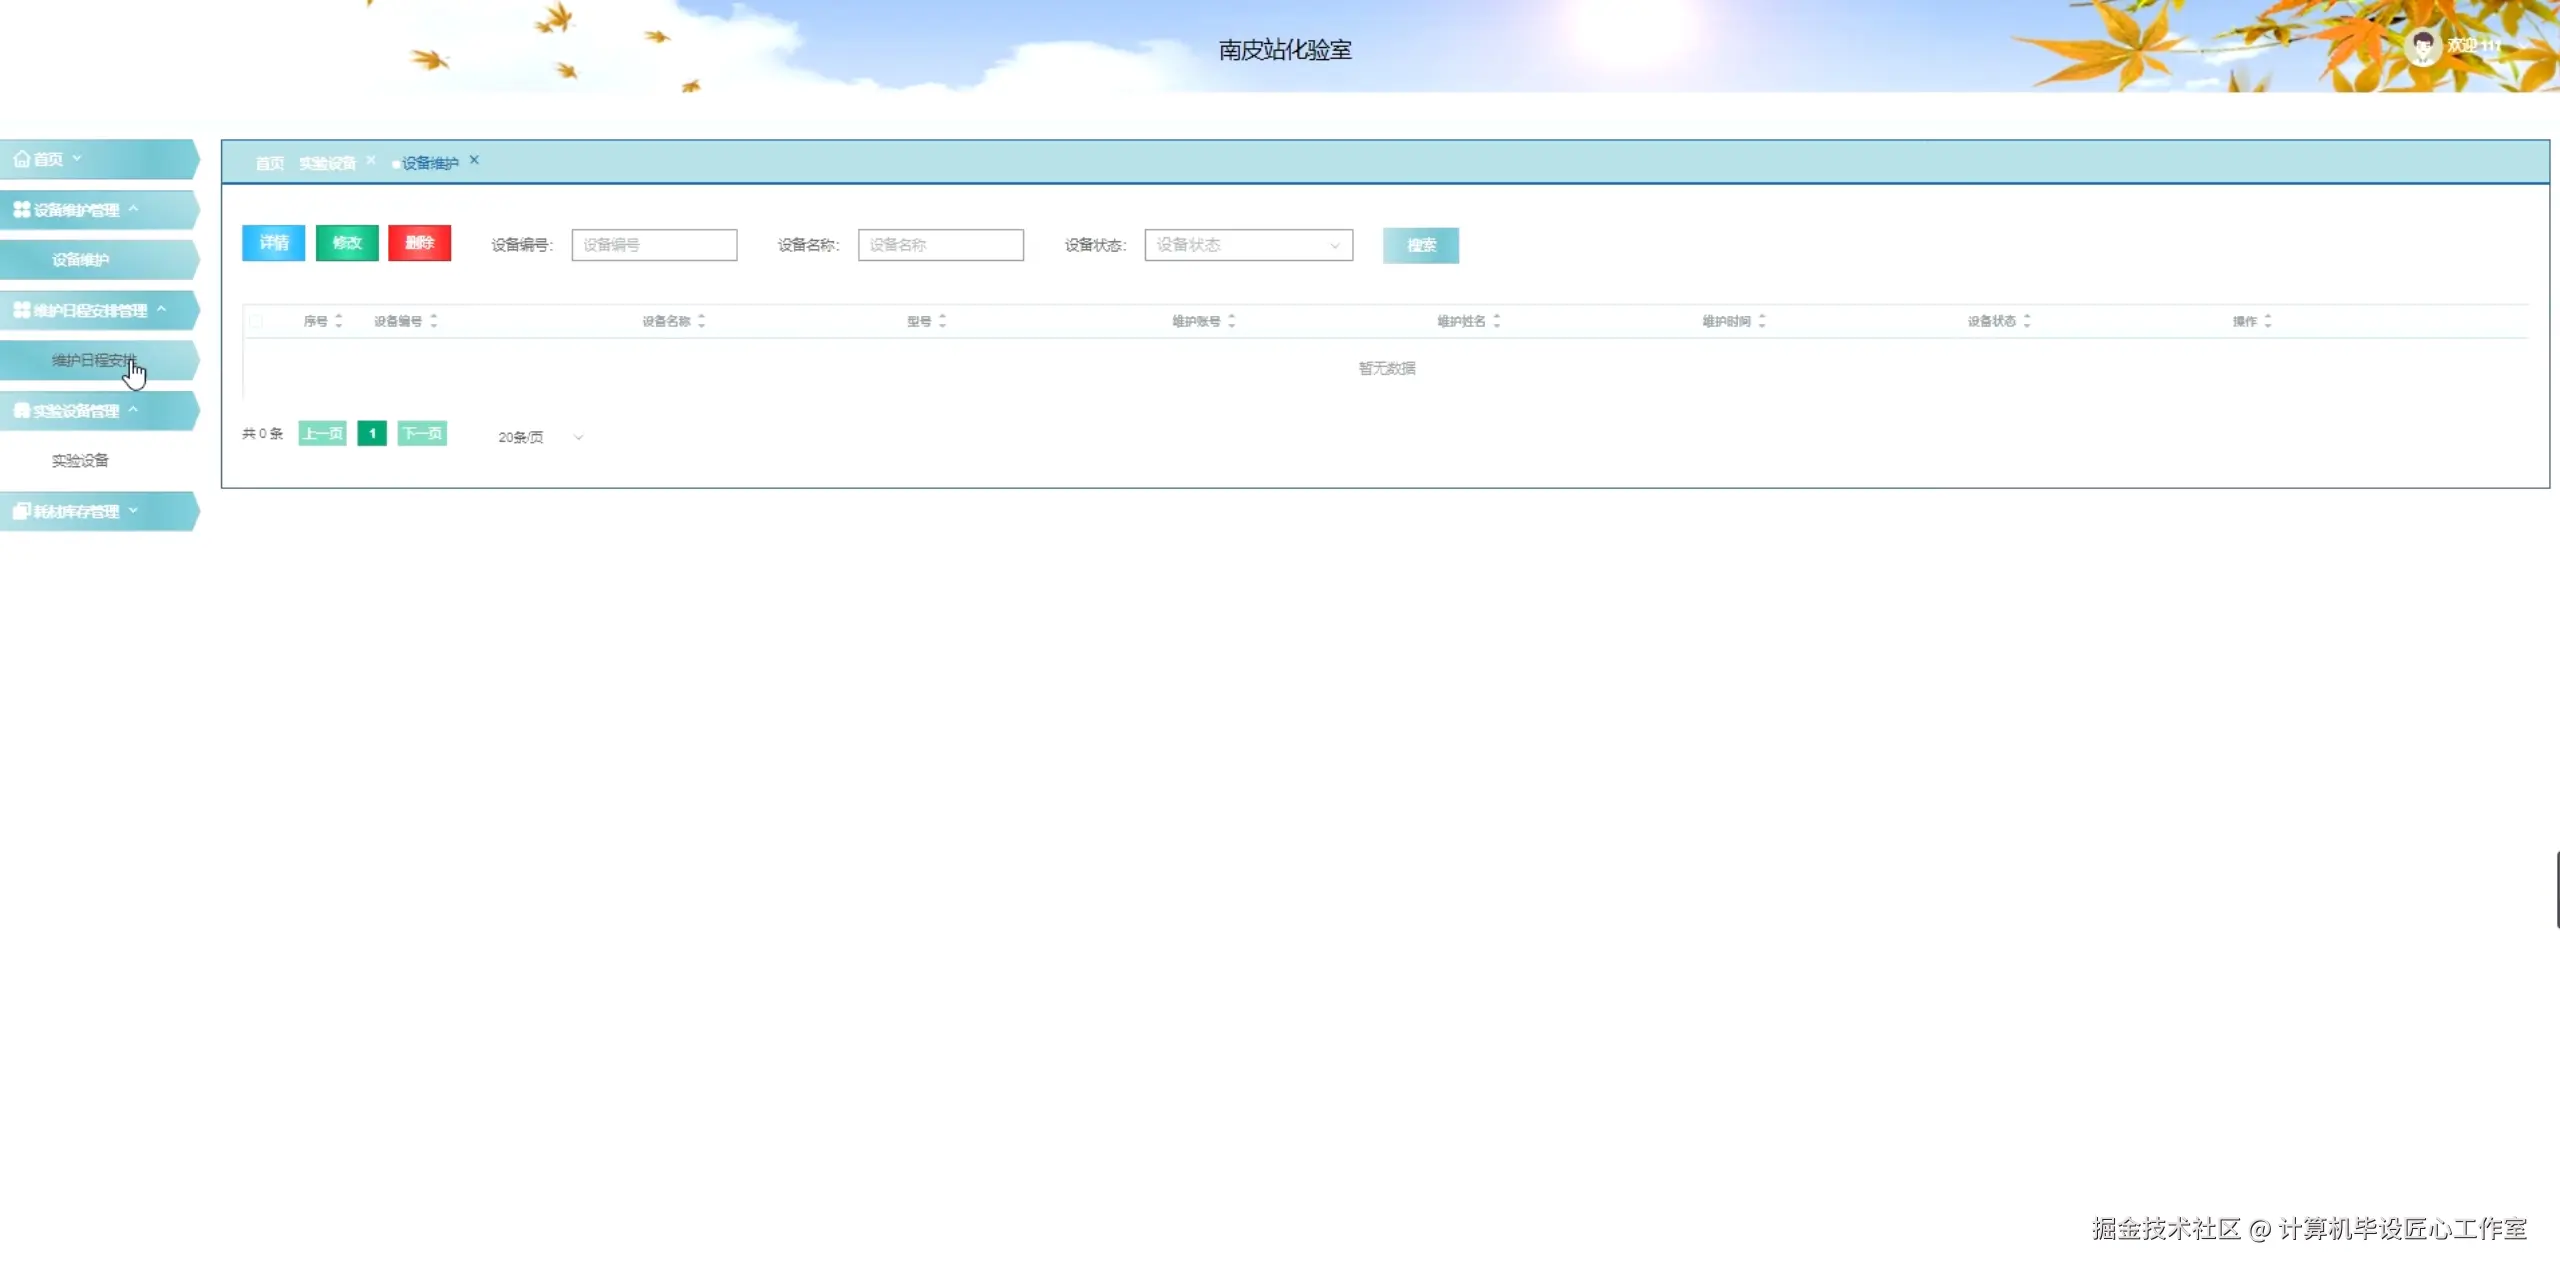Click the 维护日程安排管理 grid icon

[x=21, y=310]
